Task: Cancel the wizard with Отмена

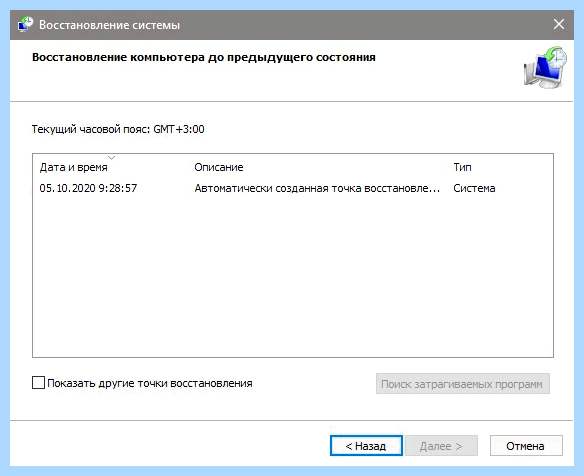Action: (526, 445)
